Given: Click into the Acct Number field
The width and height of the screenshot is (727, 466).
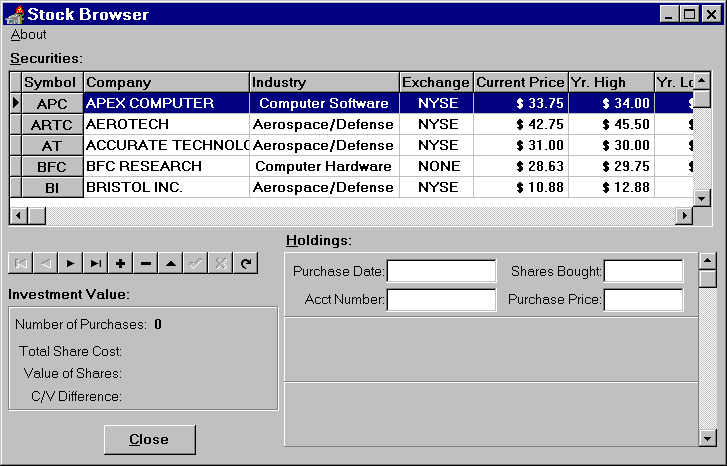Looking at the screenshot, I should [x=441, y=299].
